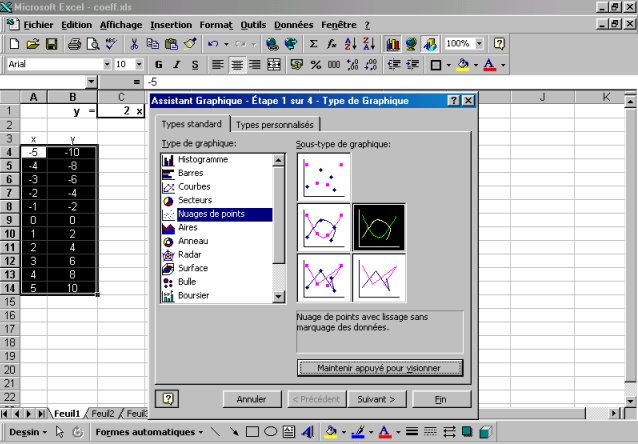
Task: Open the Formes automatiques menu
Action: click(x=149, y=432)
